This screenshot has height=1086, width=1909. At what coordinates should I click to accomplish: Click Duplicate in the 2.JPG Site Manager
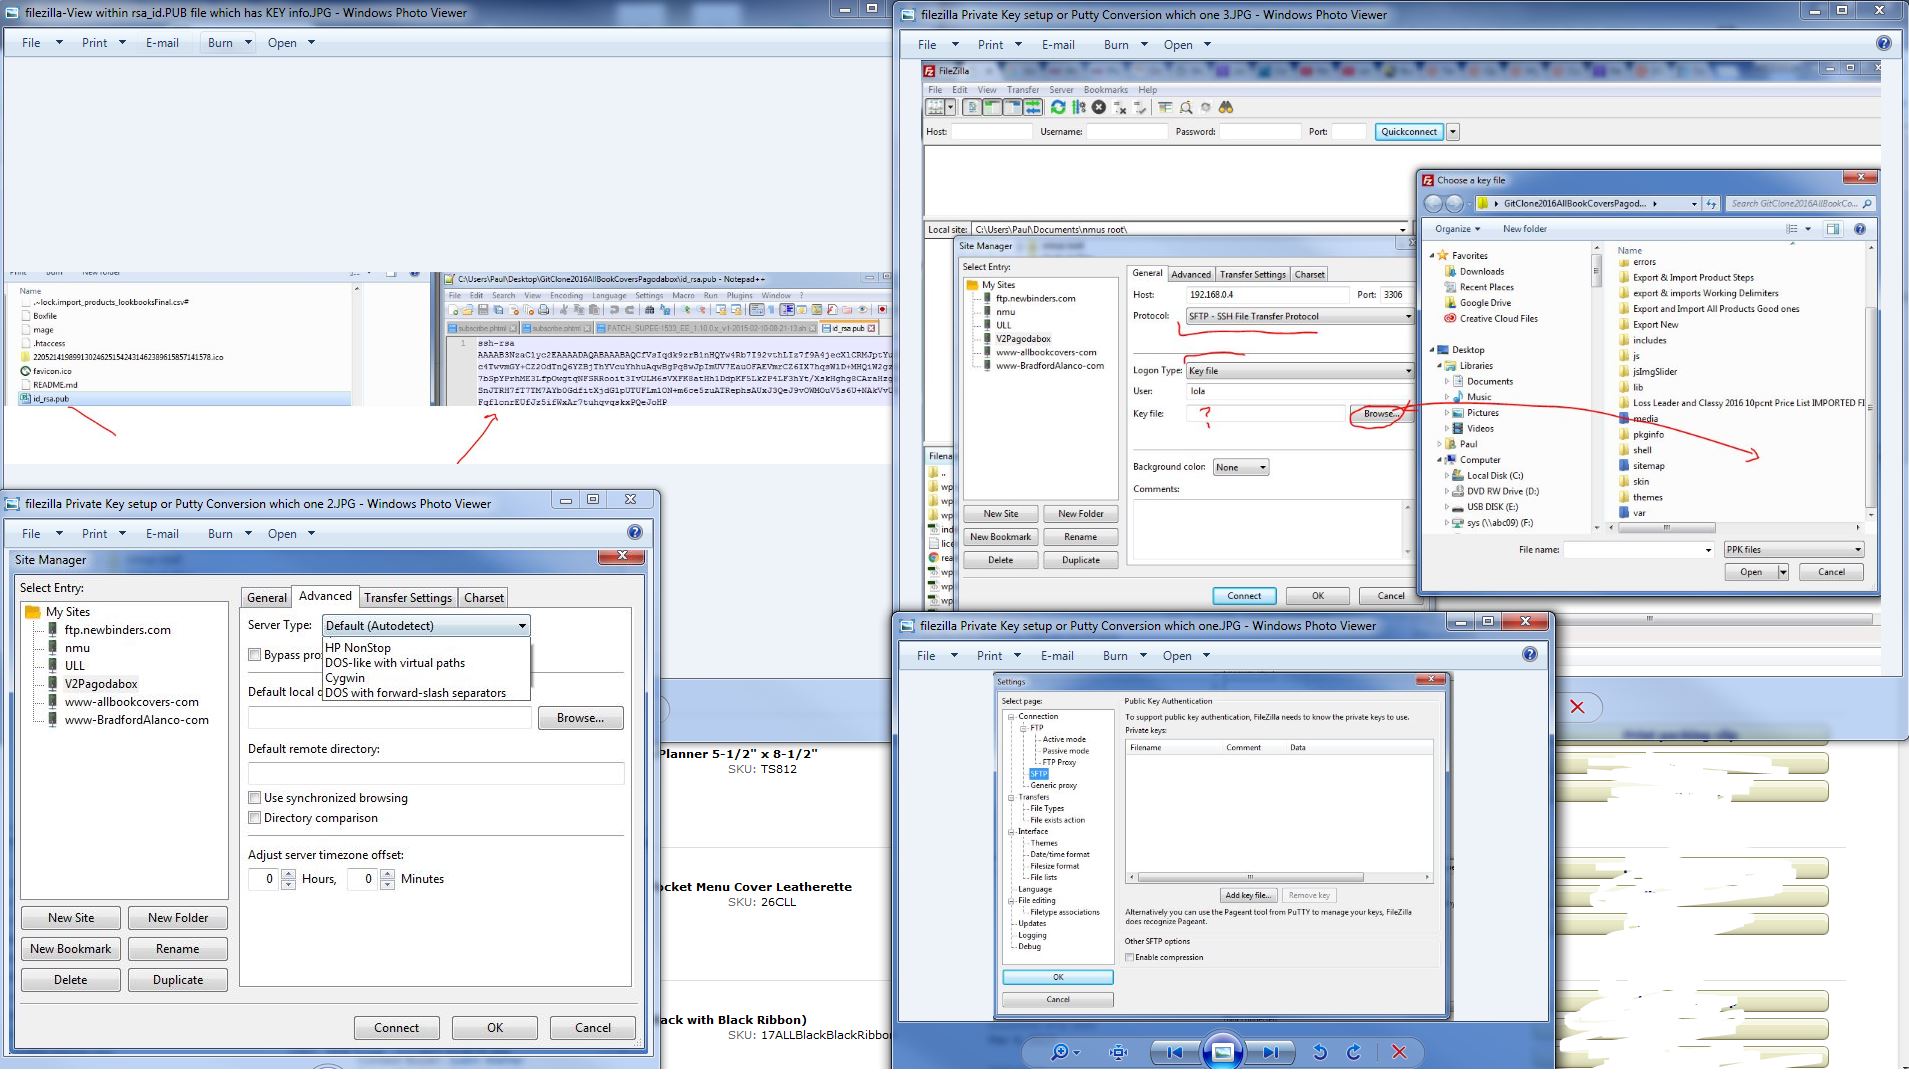click(x=178, y=980)
